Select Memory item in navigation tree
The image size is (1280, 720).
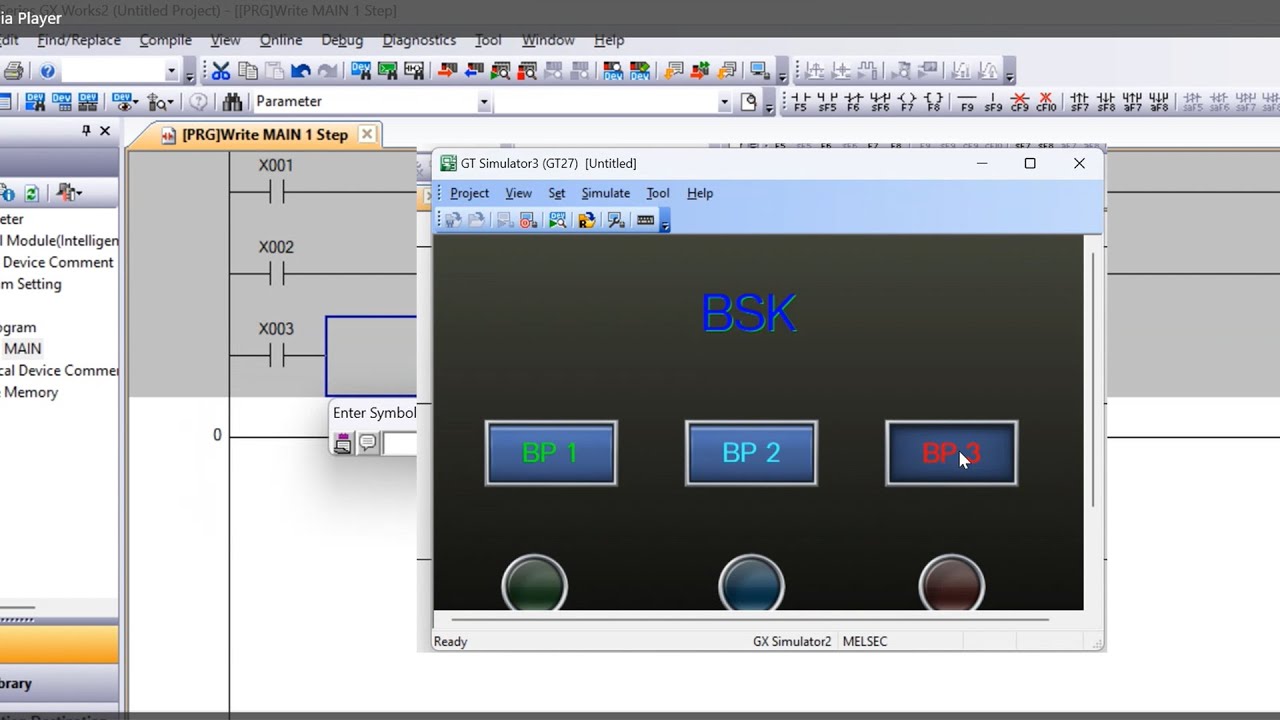30,392
